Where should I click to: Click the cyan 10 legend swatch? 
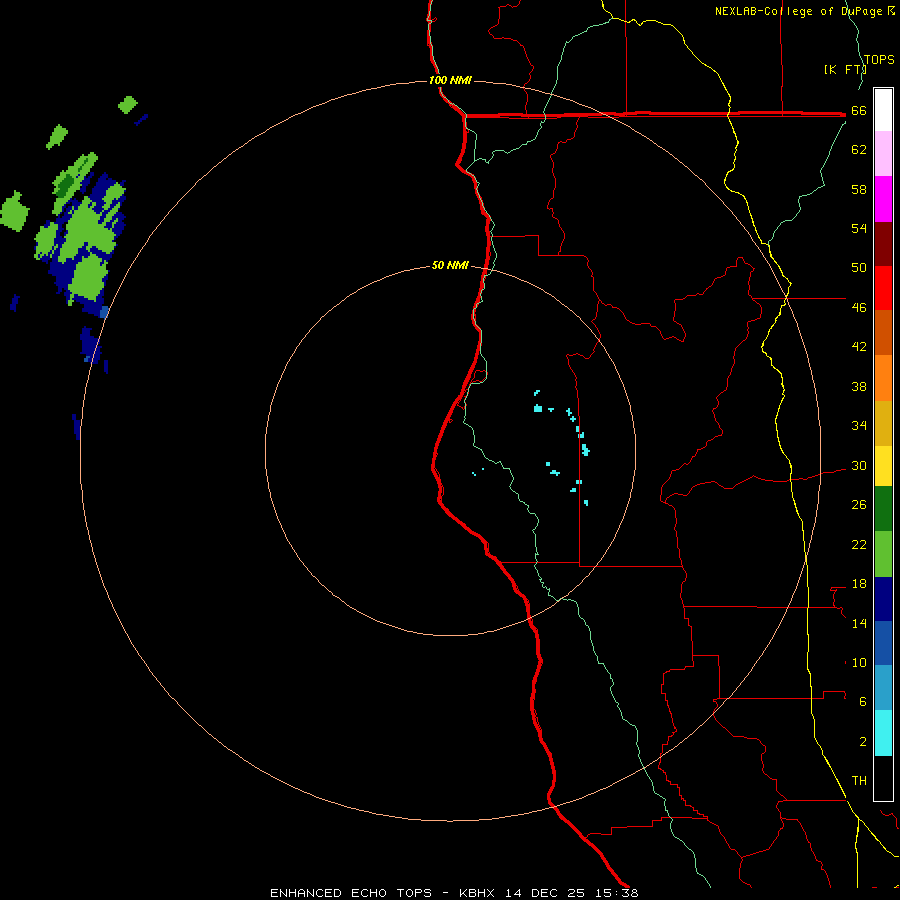[x=883, y=733]
